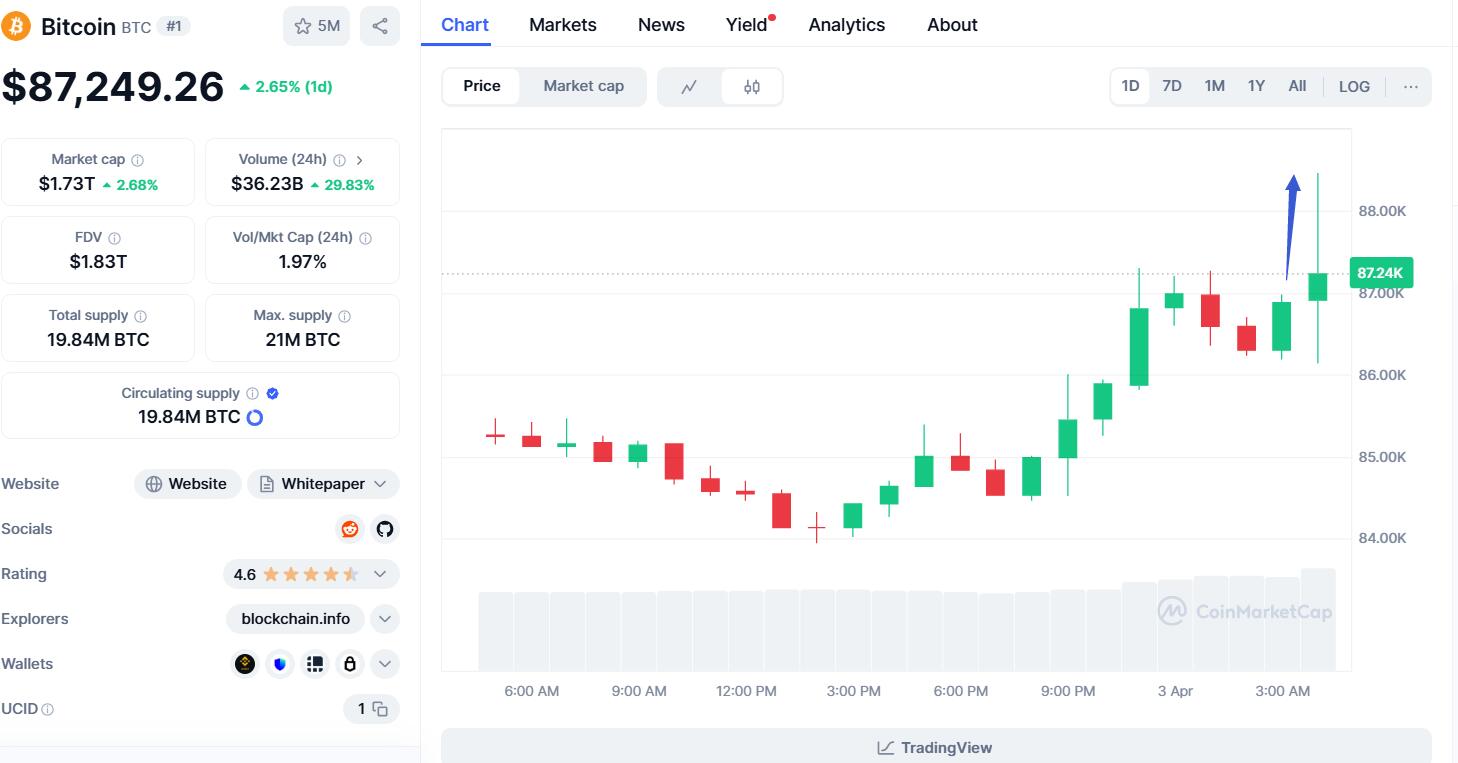The image size is (1458, 763).
Task: Select the 7D time range
Action: [1172, 86]
